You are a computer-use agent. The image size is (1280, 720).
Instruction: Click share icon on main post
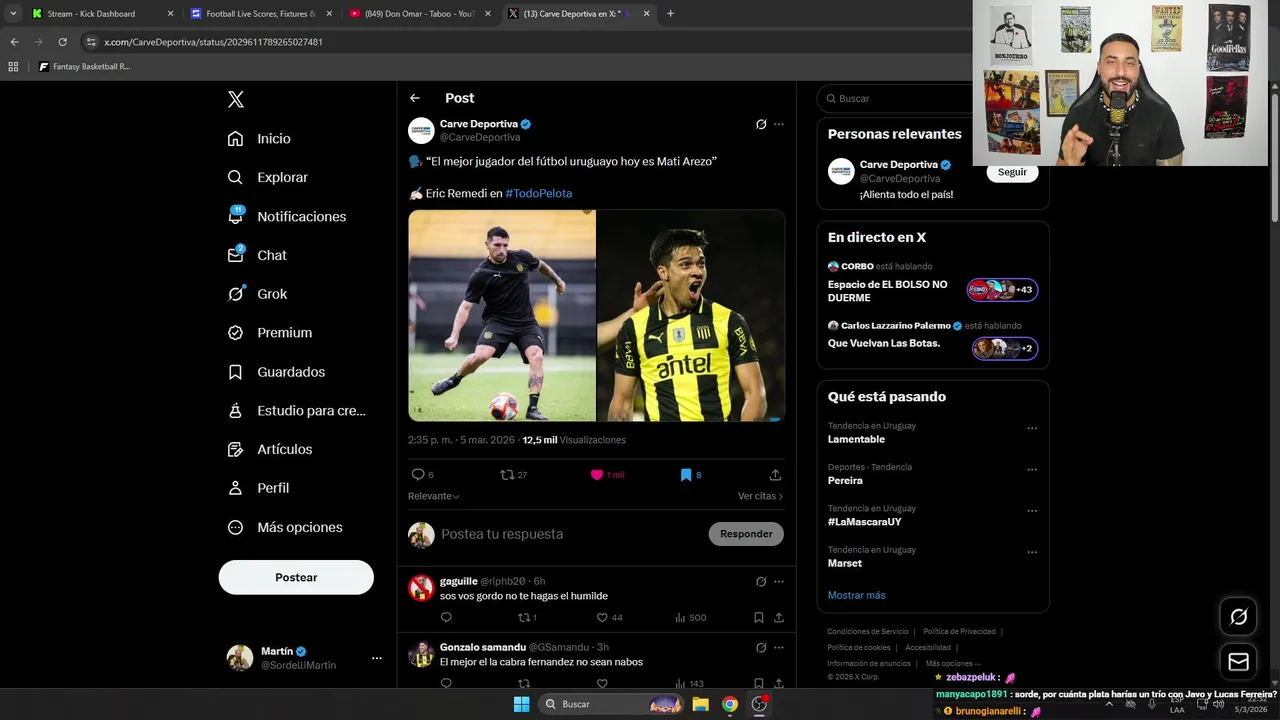click(775, 475)
